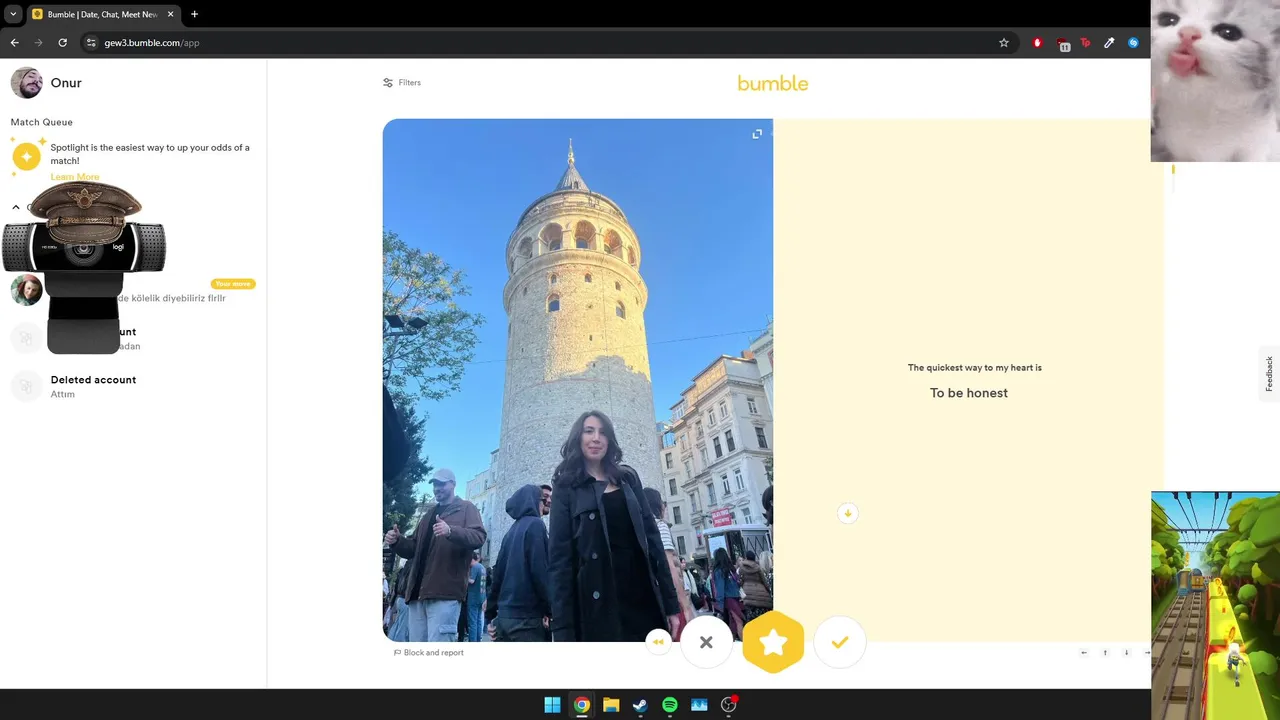The width and height of the screenshot is (1280, 720).
Task: Bookmark this page with star icon
Action: (1004, 43)
